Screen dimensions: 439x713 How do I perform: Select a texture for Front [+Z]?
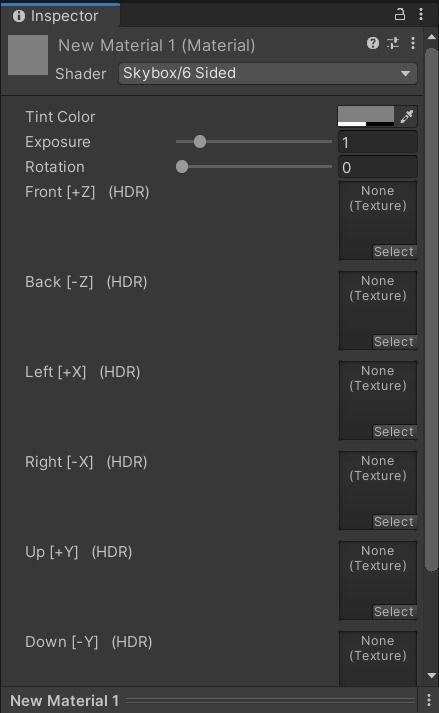tap(394, 251)
